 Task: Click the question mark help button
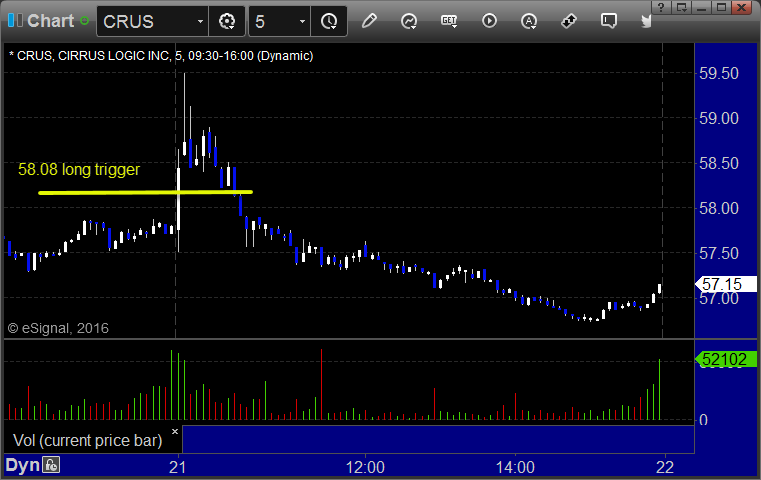pos(661,7)
